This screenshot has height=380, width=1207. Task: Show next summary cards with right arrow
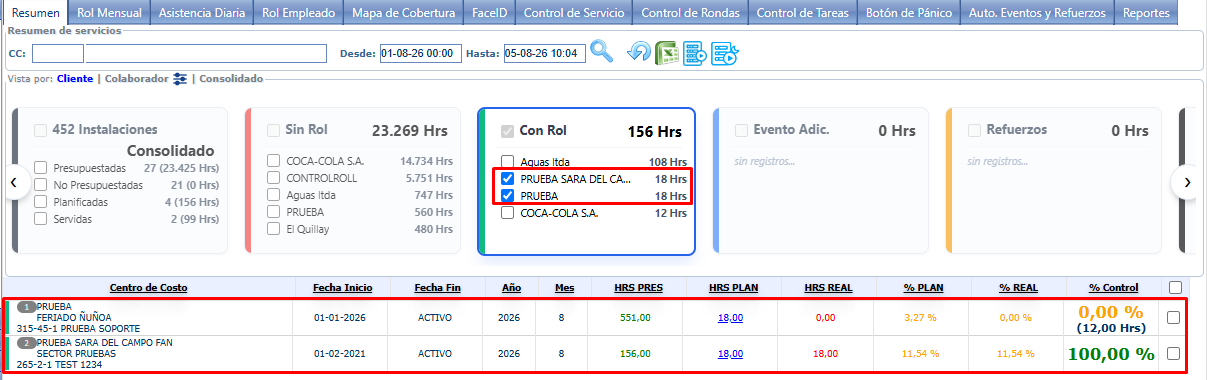coord(1186,182)
